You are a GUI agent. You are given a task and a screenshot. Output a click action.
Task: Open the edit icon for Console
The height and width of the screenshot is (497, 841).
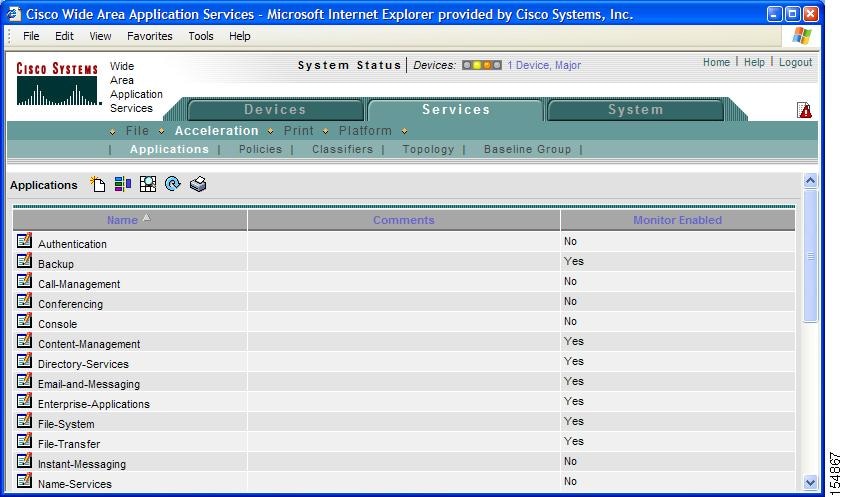click(24, 321)
